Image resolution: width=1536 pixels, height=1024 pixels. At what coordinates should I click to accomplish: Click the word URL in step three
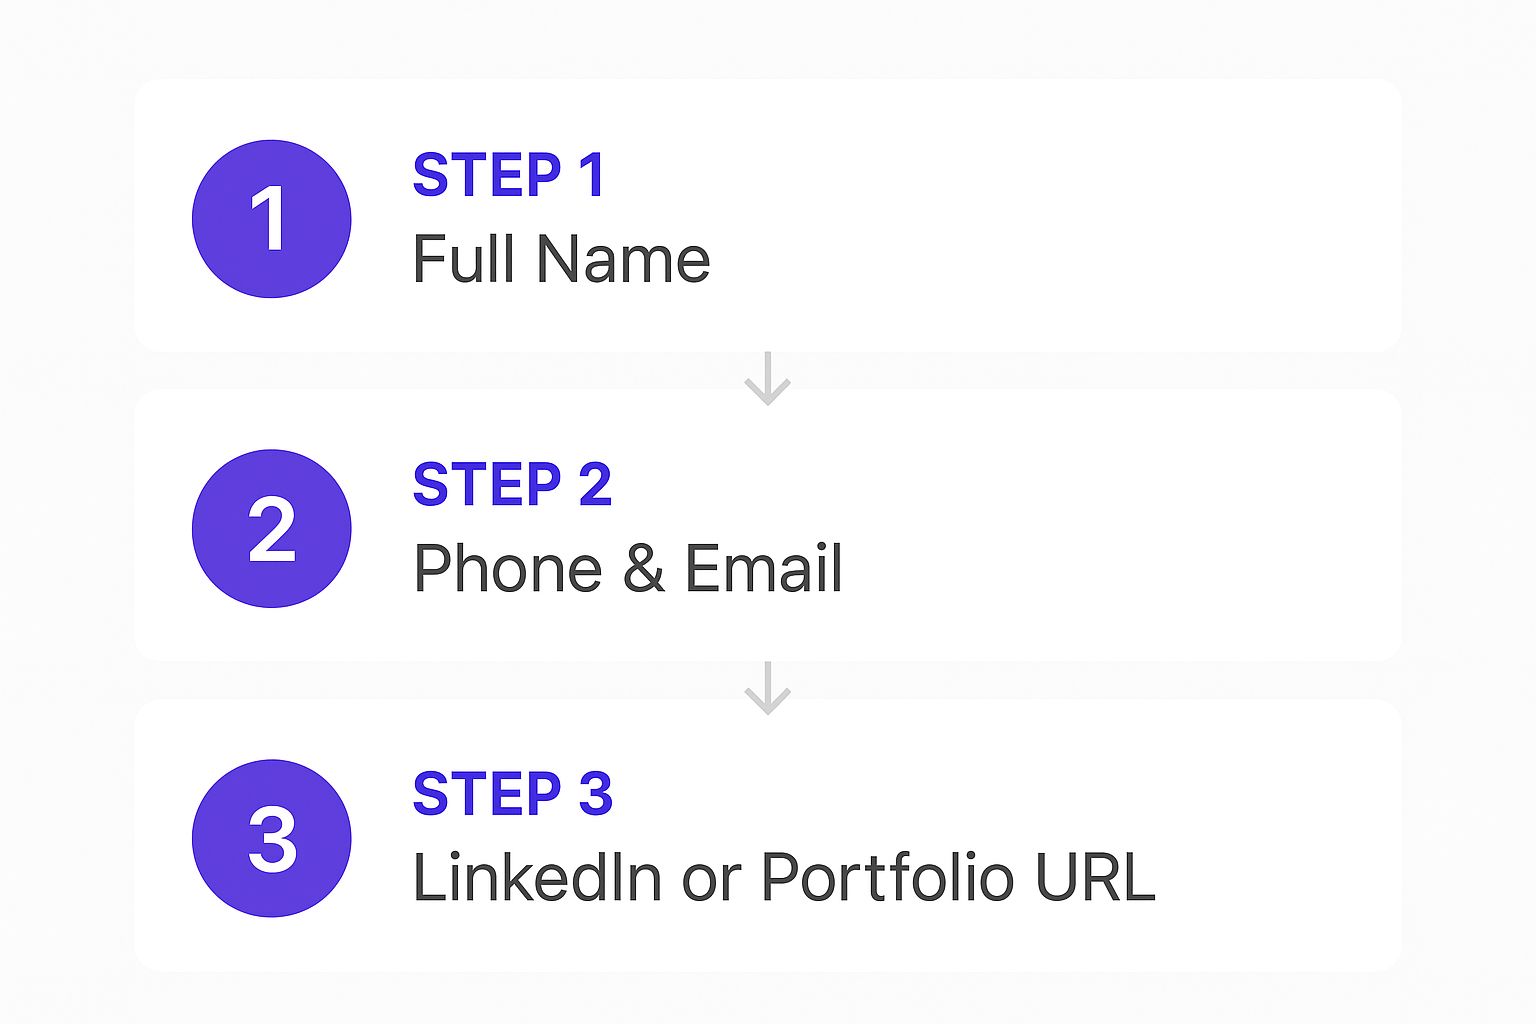click(1096, 878)
